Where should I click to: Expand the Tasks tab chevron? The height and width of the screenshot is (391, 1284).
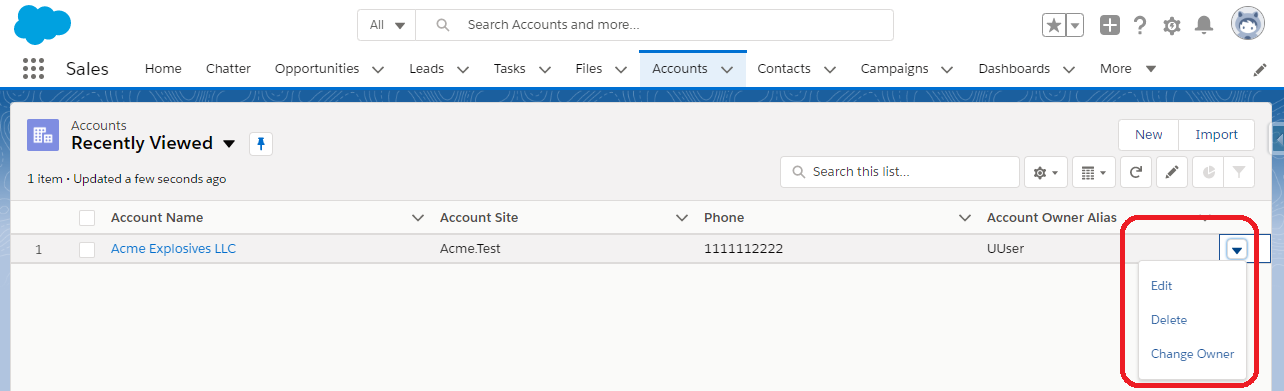click(x=545, y=70)
